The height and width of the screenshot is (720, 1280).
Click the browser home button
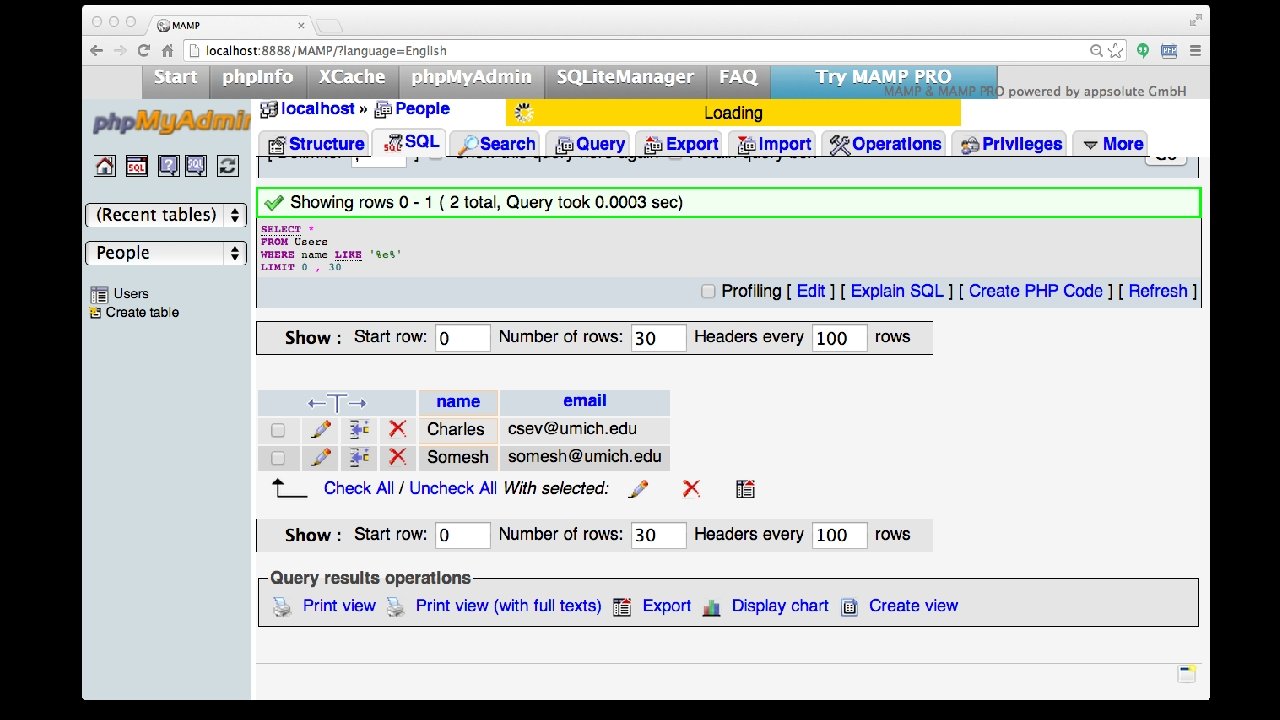(168, 50)
